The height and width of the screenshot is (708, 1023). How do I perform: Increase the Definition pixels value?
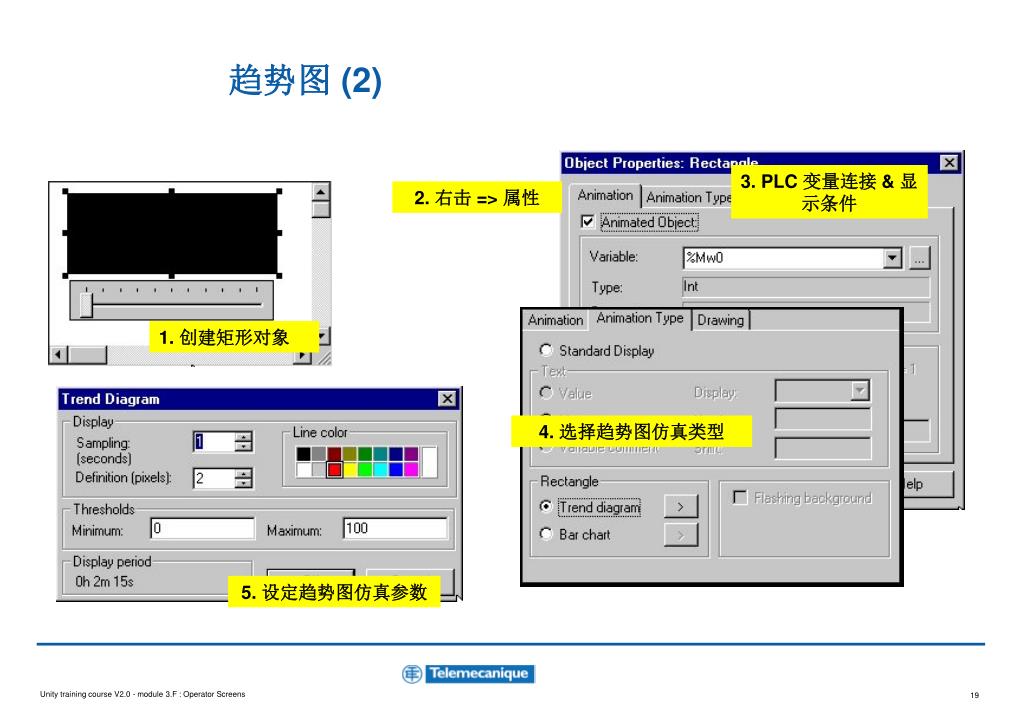(x=243, y=474)
